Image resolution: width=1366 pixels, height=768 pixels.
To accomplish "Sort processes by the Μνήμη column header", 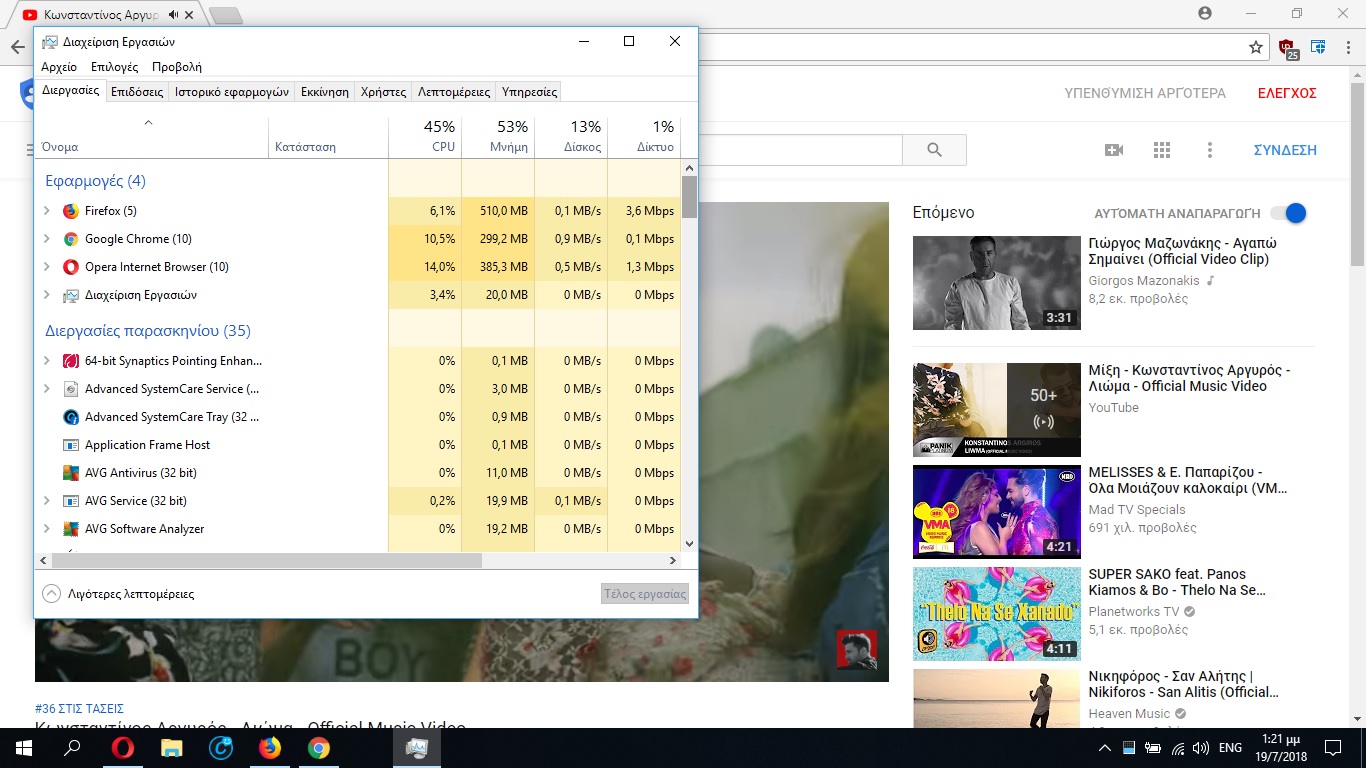I will pyautogui.click(x=498, y=137).
